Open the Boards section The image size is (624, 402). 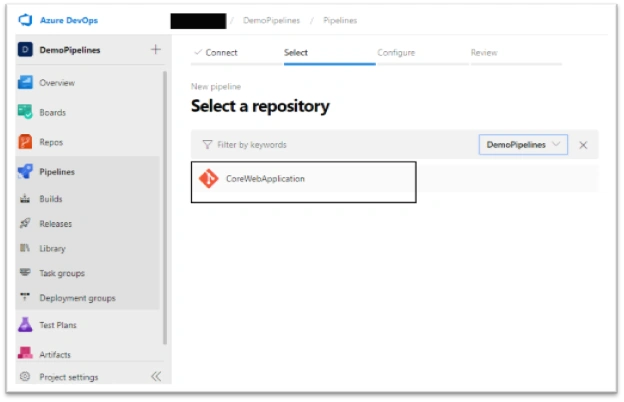pos(53,113)
